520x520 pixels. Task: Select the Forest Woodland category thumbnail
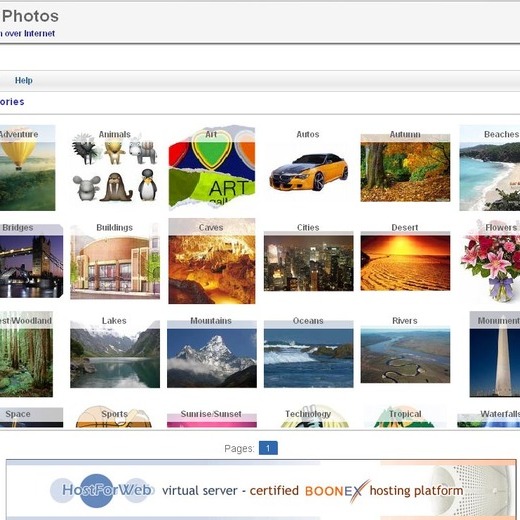coord(26,354)
